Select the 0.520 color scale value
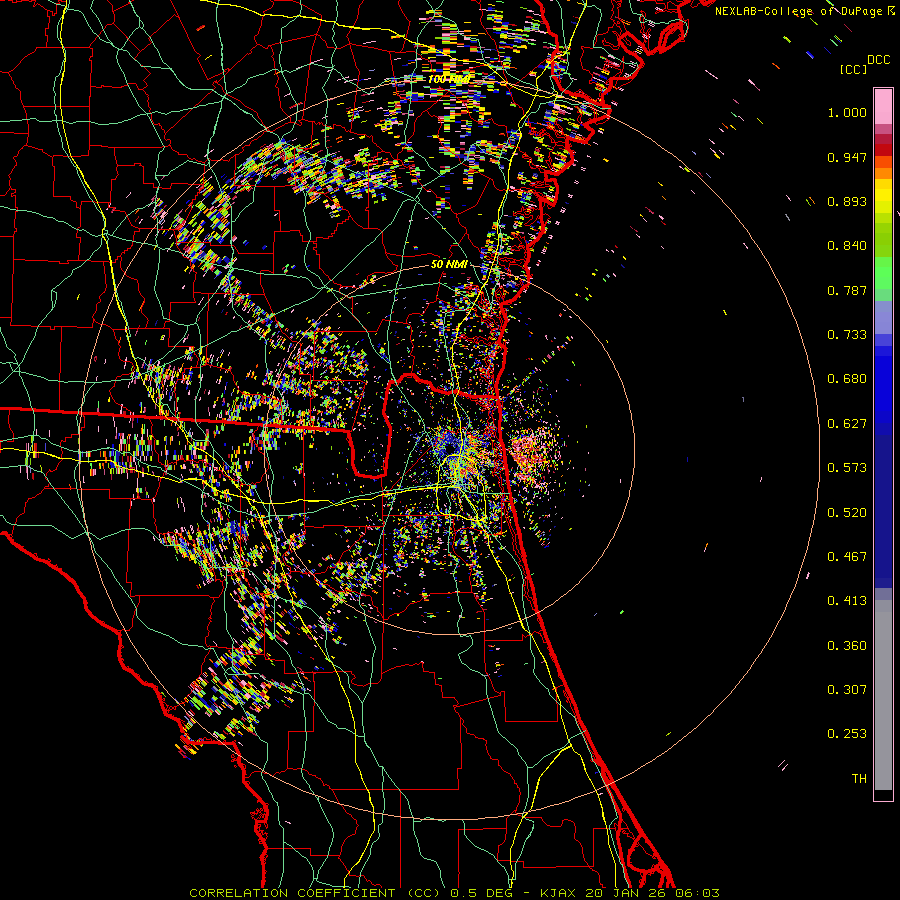 point(847,513)
